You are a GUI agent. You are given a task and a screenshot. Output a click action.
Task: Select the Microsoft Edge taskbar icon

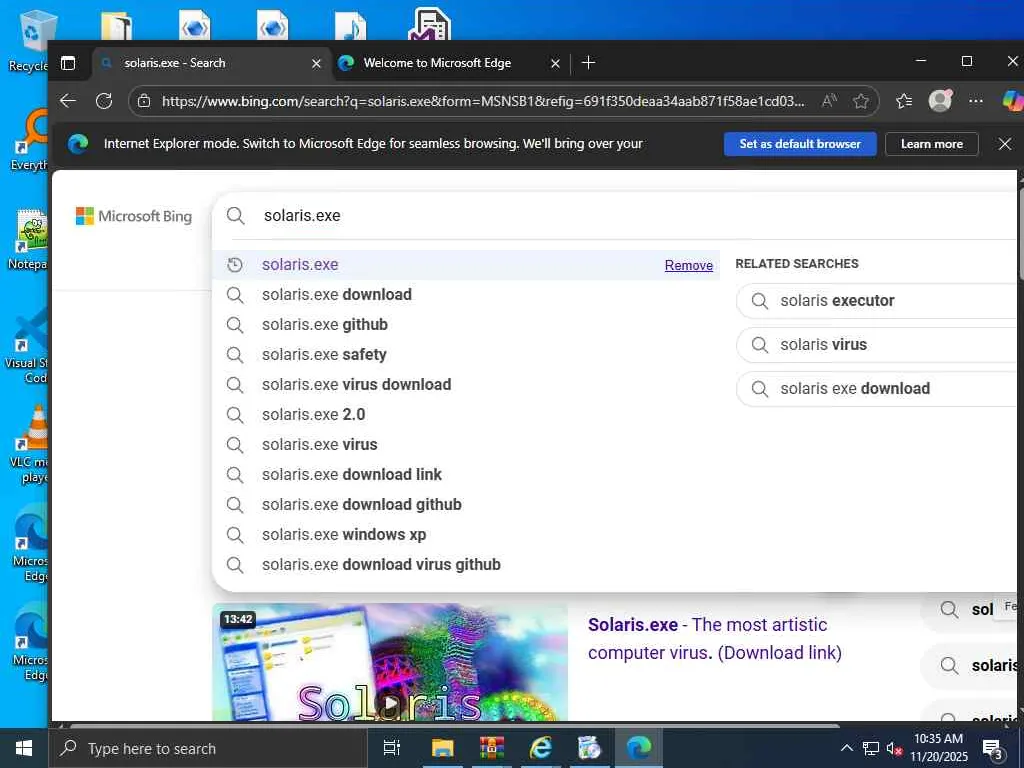click(x=639, y=748)
